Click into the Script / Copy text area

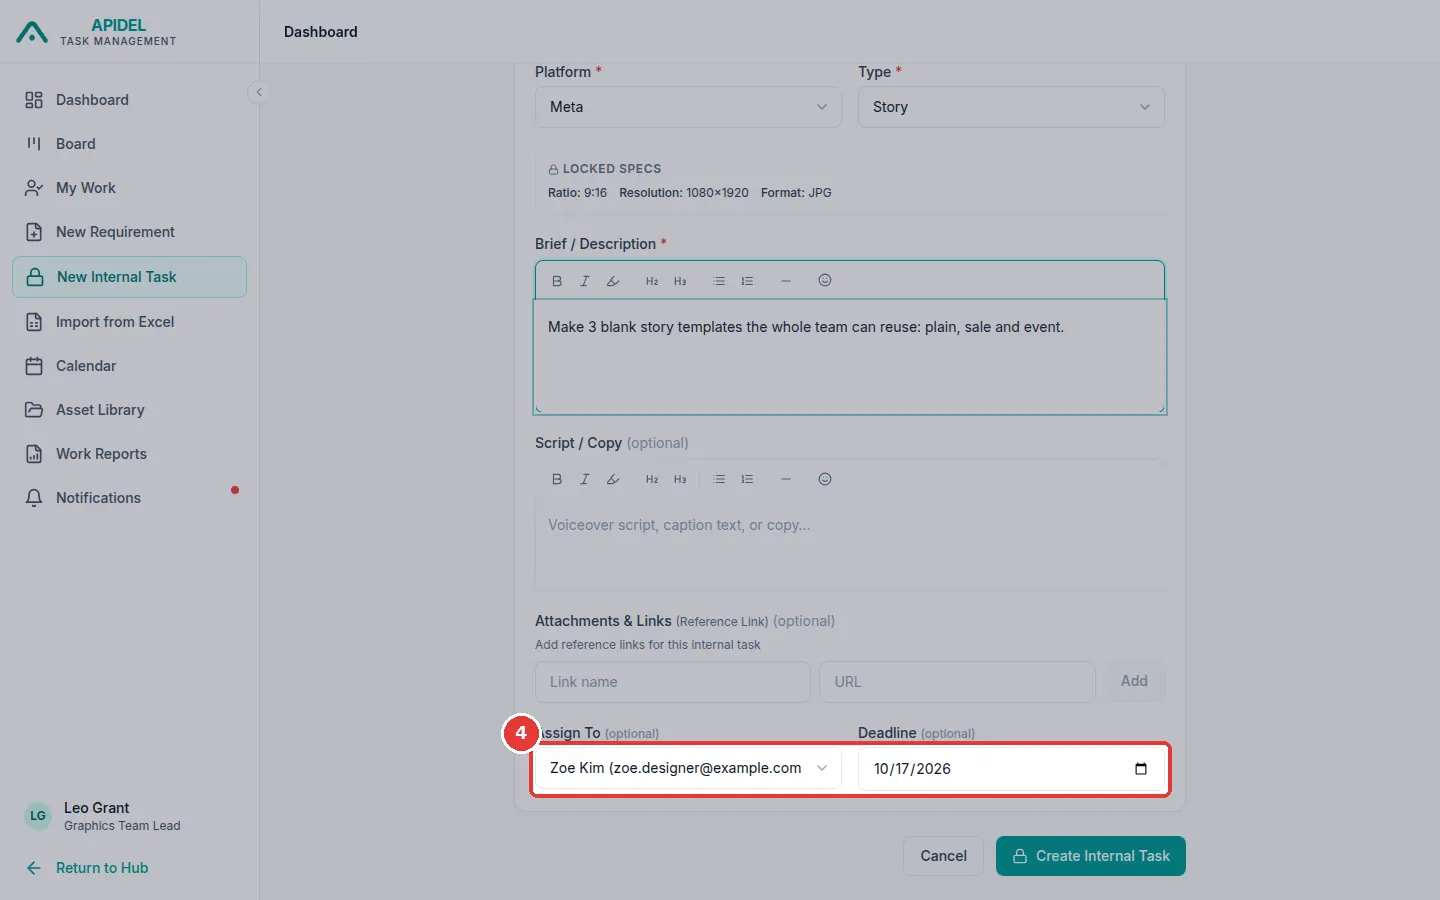[x=850, y=545]
